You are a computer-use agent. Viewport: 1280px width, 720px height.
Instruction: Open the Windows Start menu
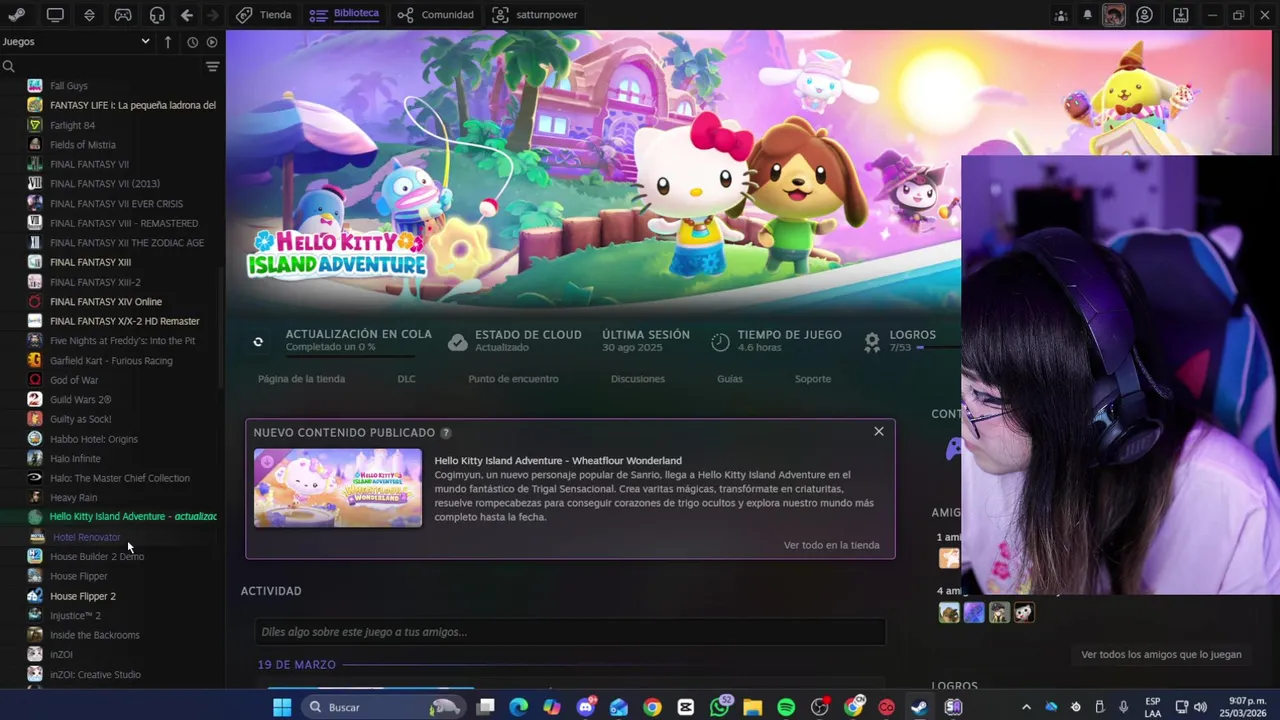(x=282, y=708)
